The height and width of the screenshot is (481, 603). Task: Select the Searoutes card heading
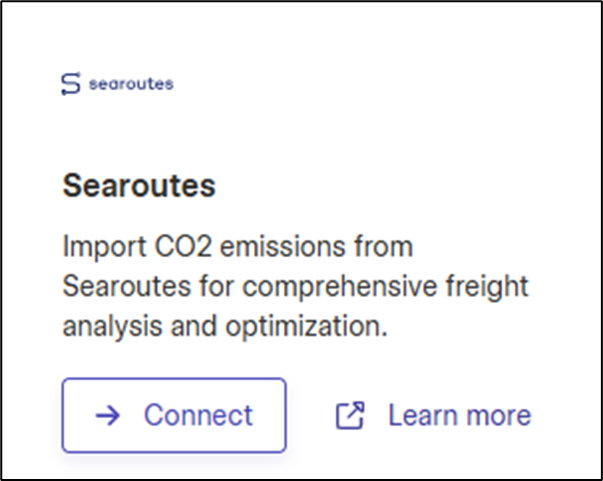139,186
